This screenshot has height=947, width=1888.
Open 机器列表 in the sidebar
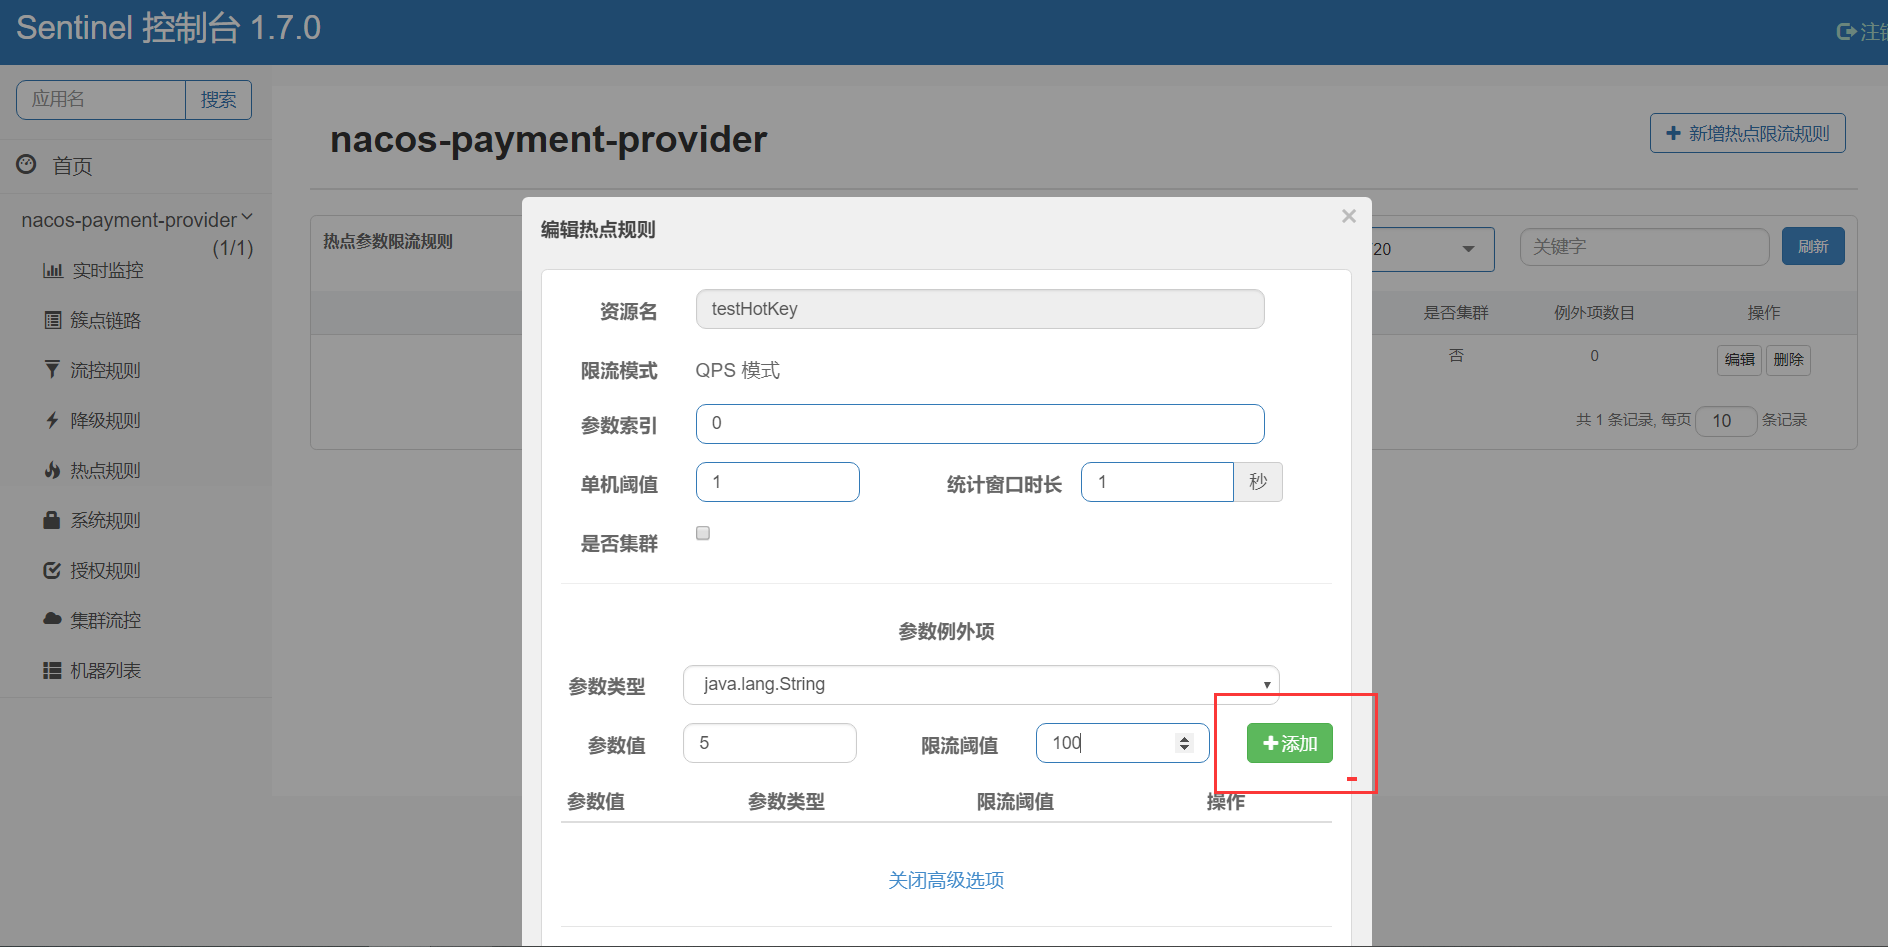105,670
